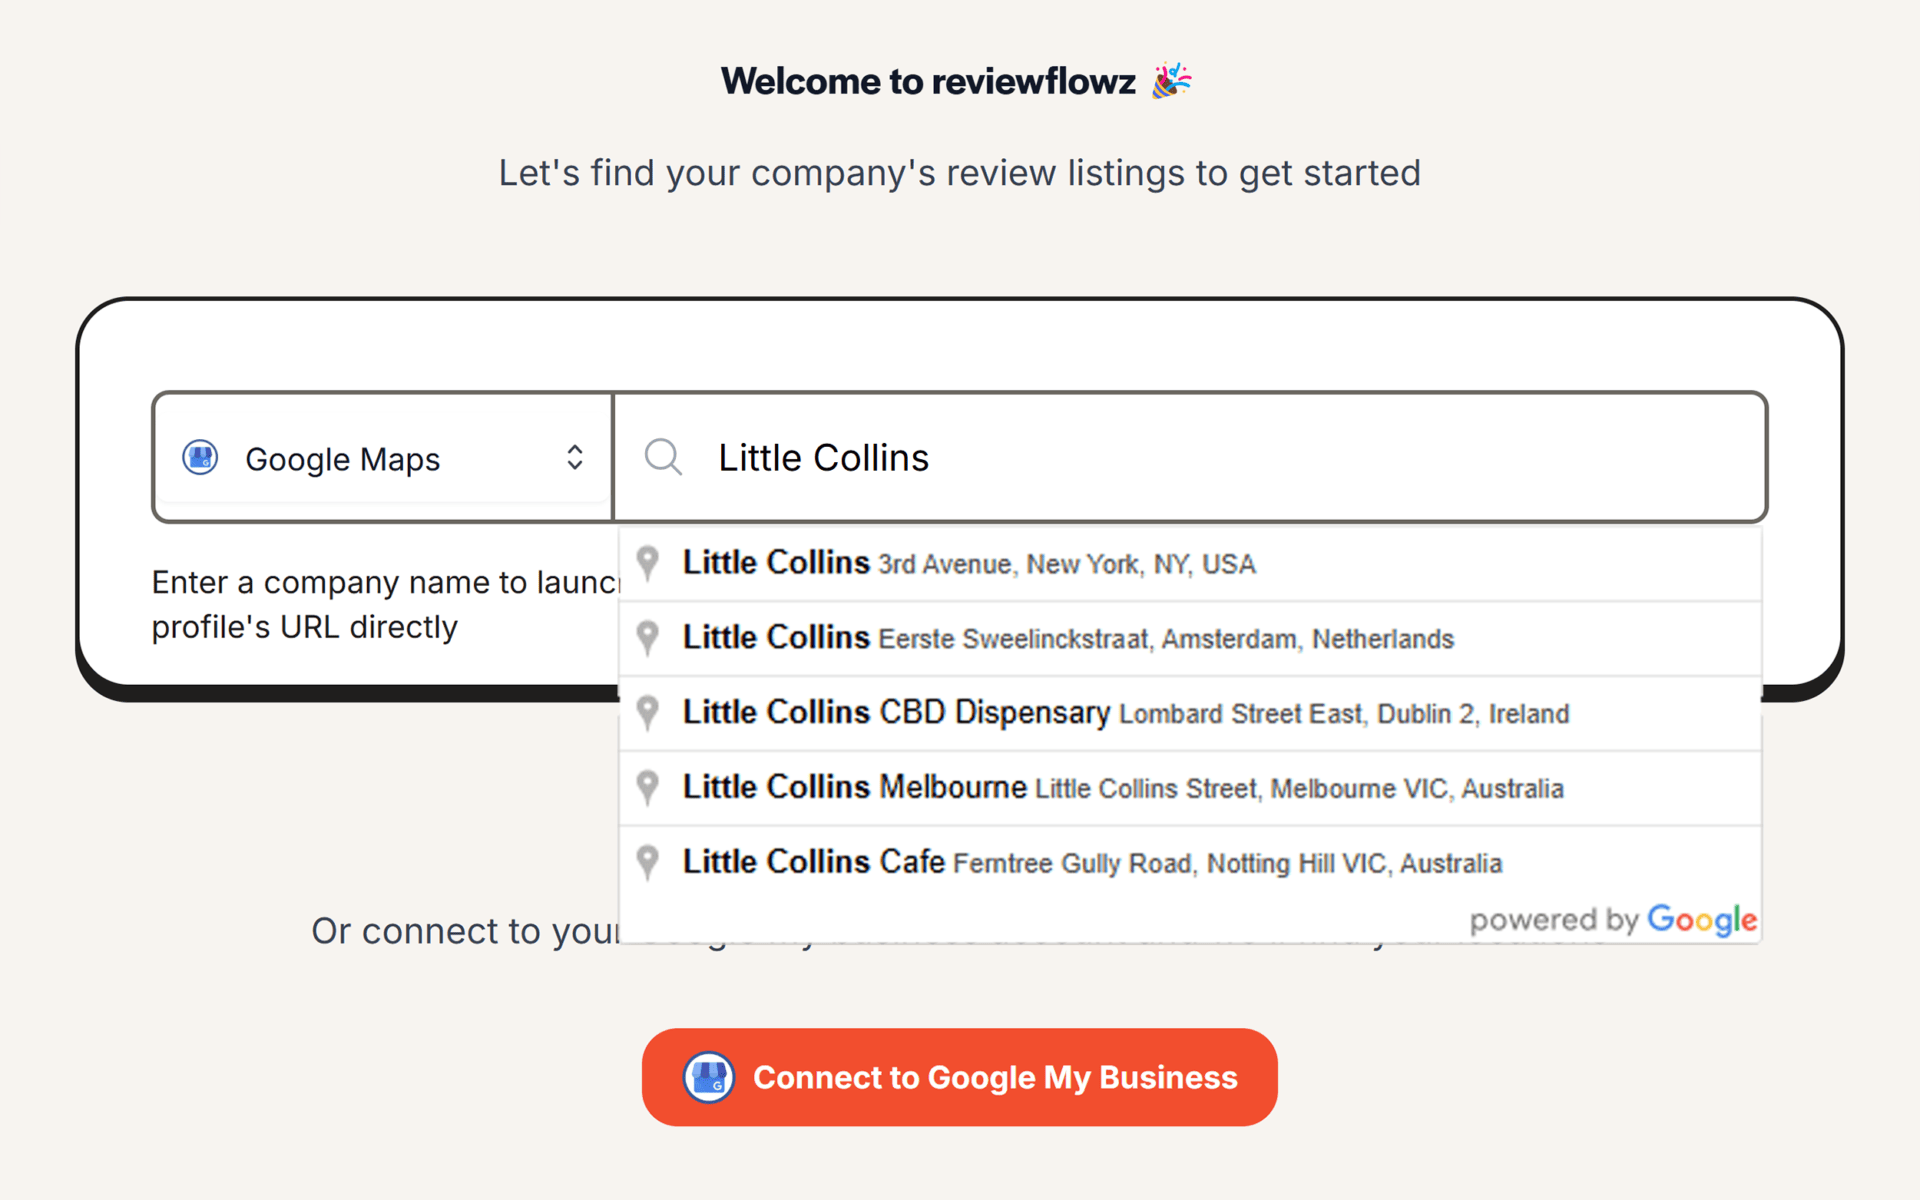Image resolution: width=1920 pixels, height=1200 pixels.
Task: Click the party popper emoji in heading
Action: coord(1171,81)
